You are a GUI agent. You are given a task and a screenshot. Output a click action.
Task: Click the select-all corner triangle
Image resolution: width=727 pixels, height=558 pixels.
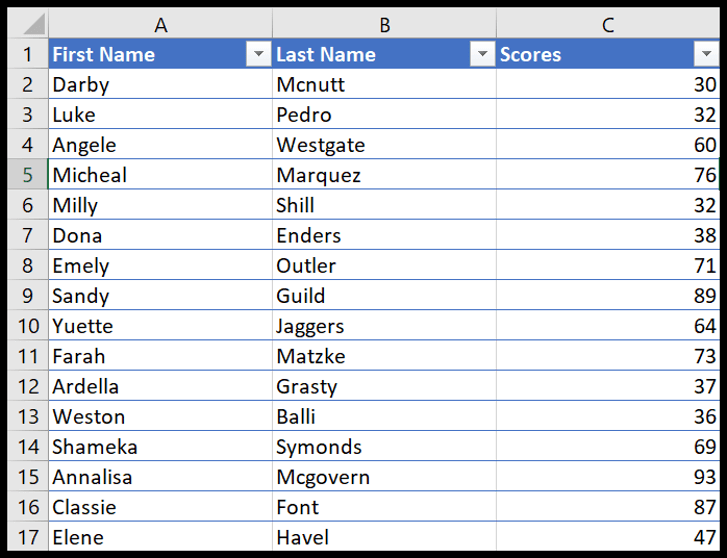tap(32, 24)
